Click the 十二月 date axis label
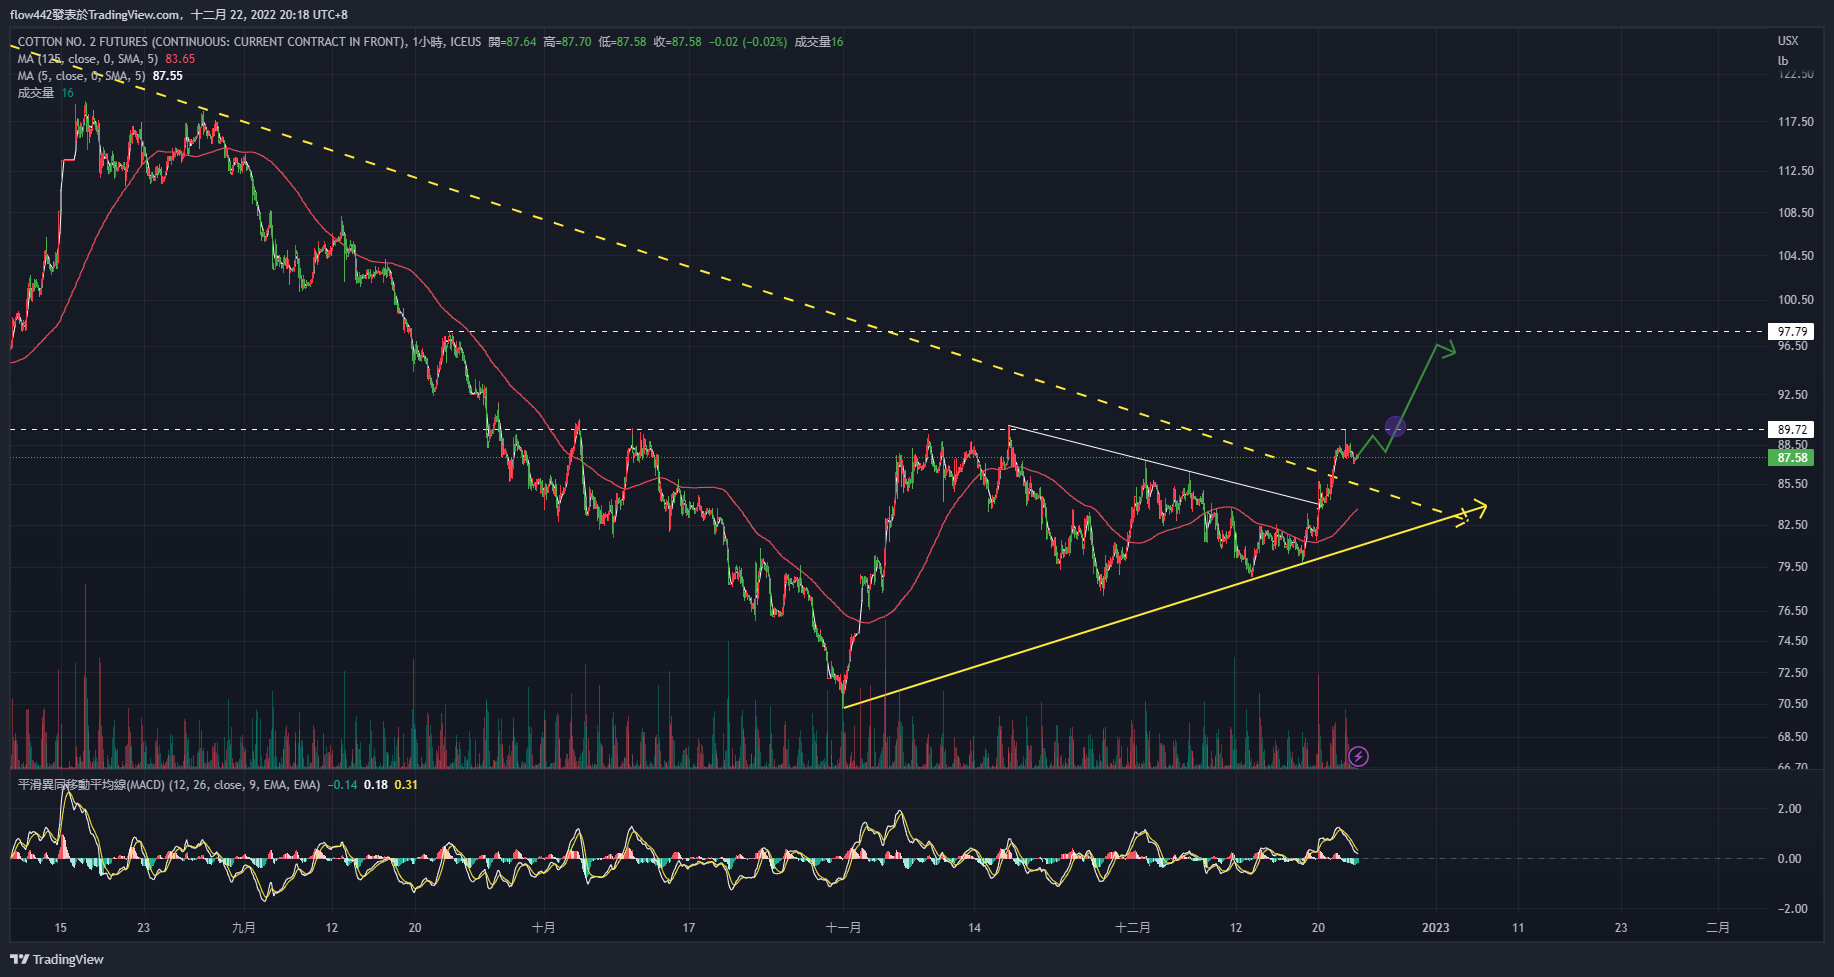The image size is (1834, 977). click(1133, 928)
